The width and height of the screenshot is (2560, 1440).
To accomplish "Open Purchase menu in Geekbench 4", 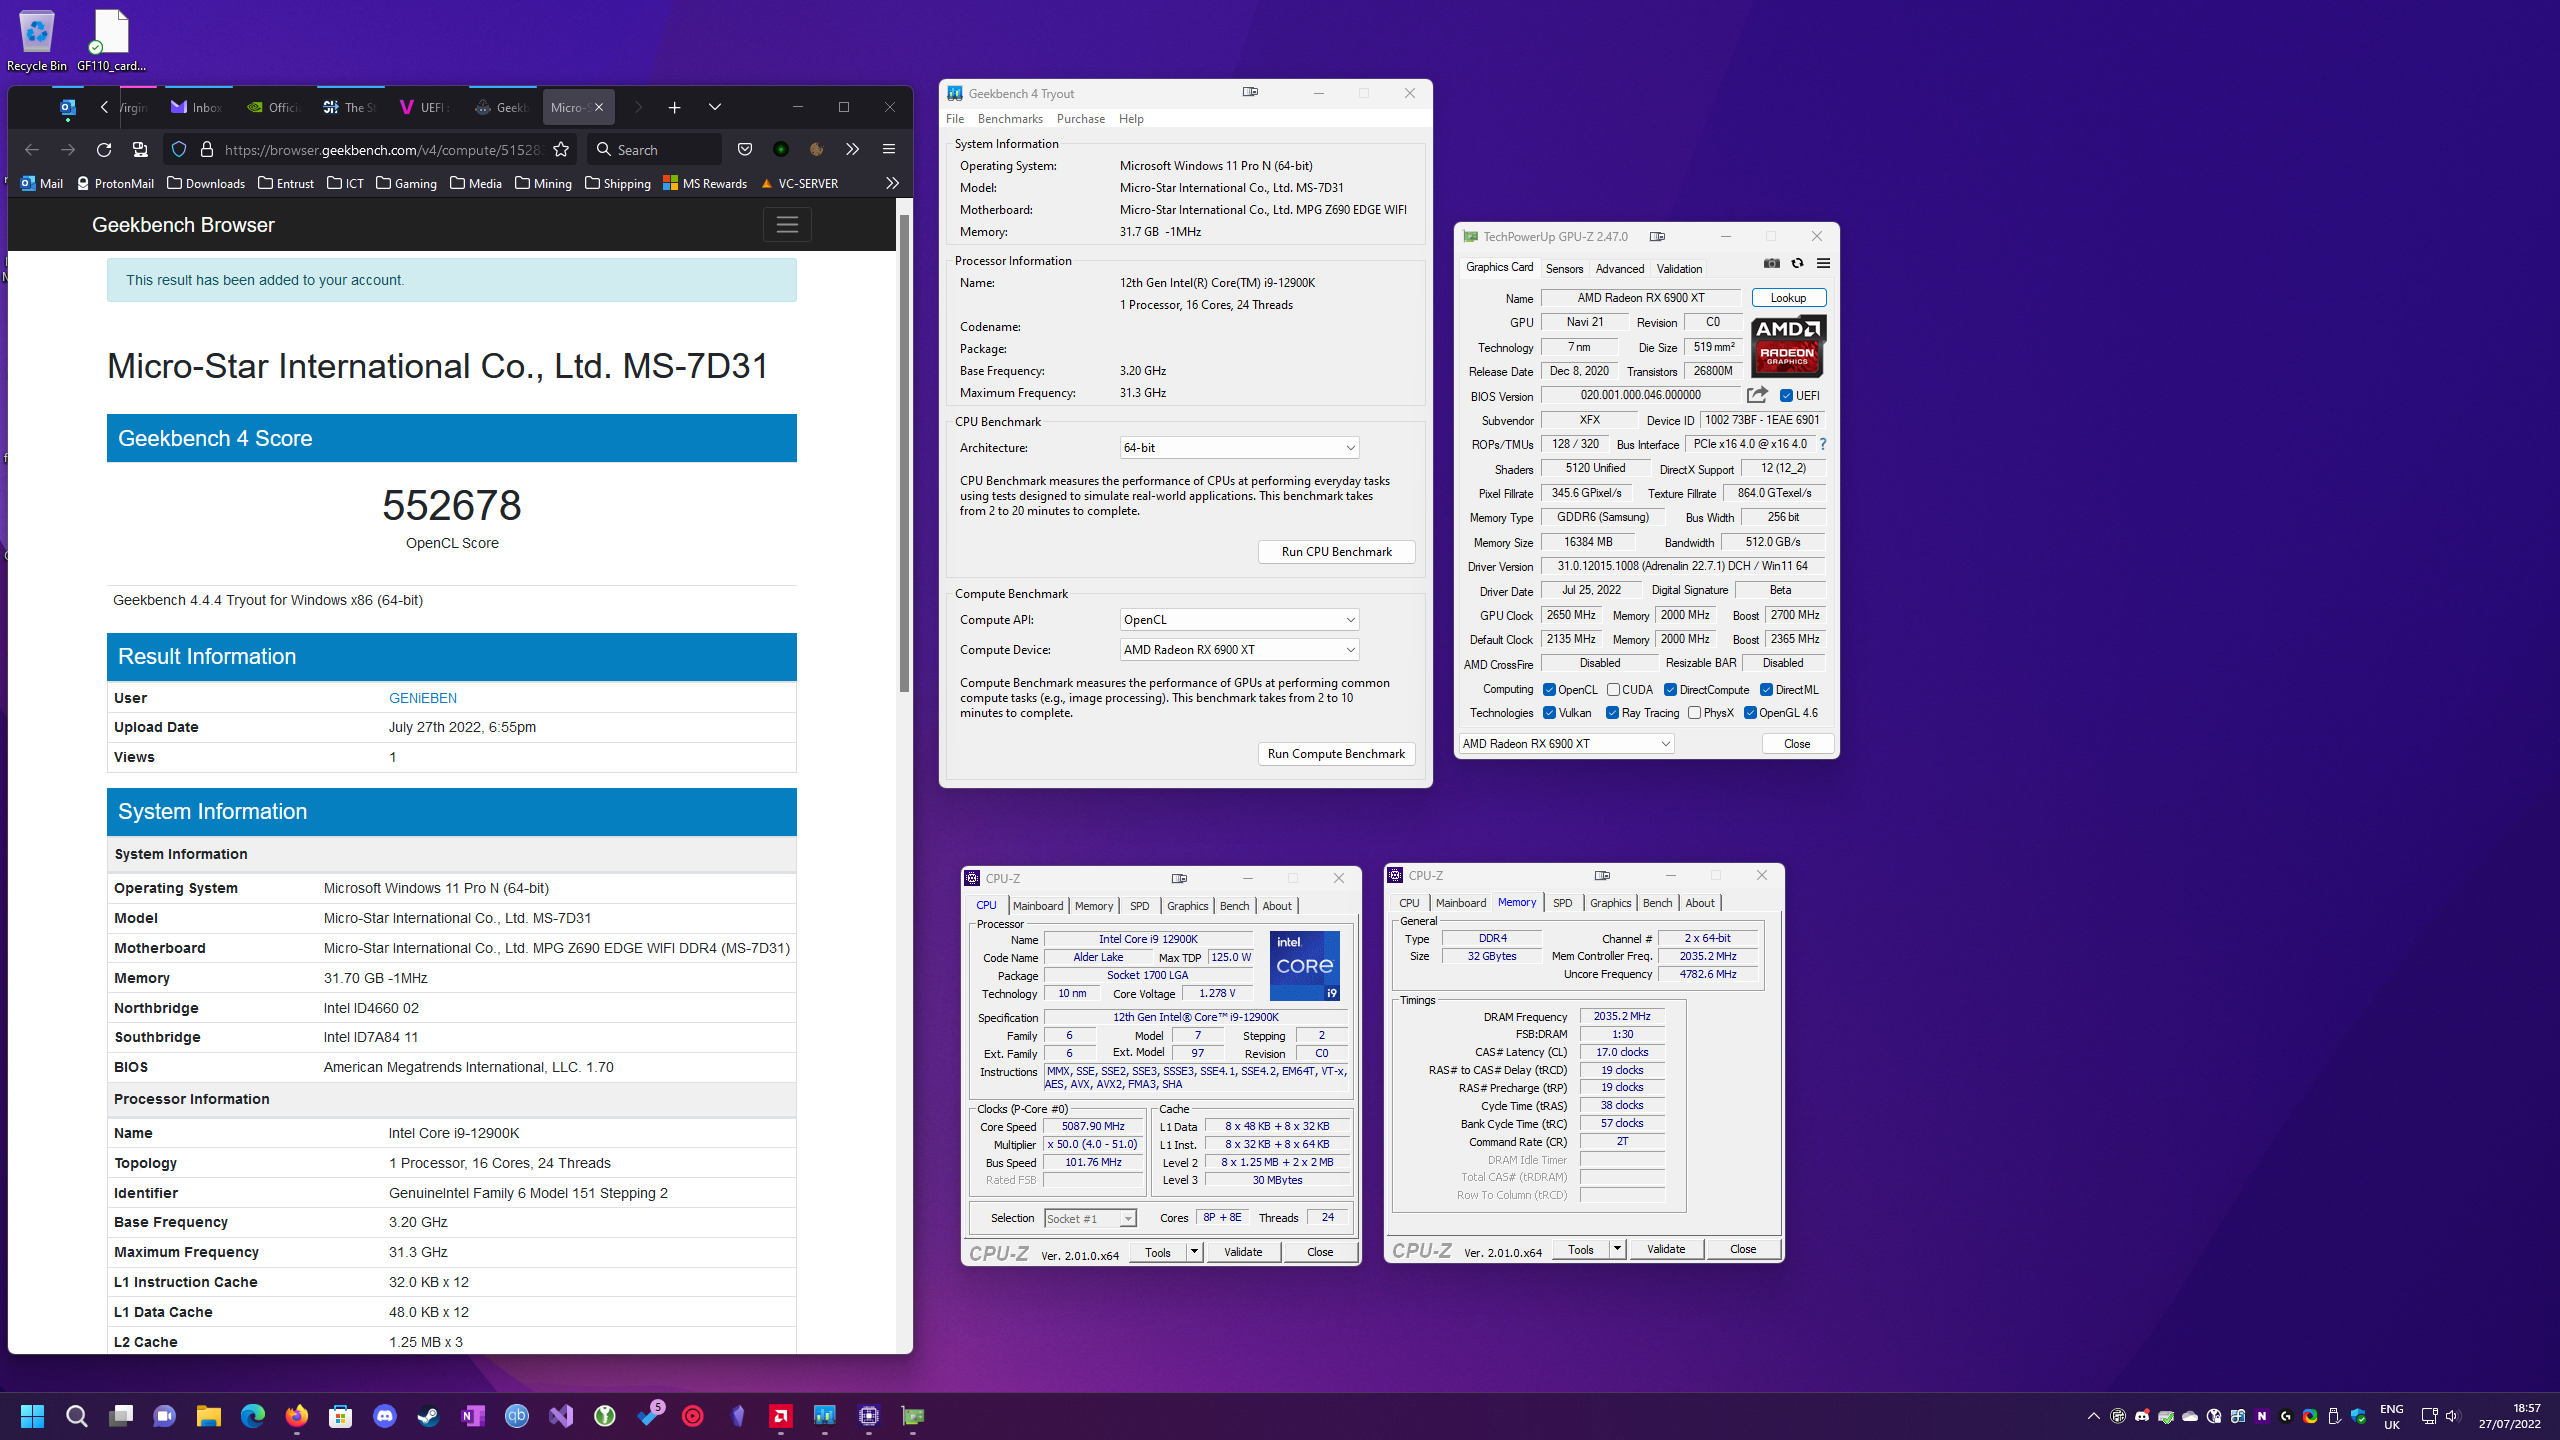I will point(1081,119).
